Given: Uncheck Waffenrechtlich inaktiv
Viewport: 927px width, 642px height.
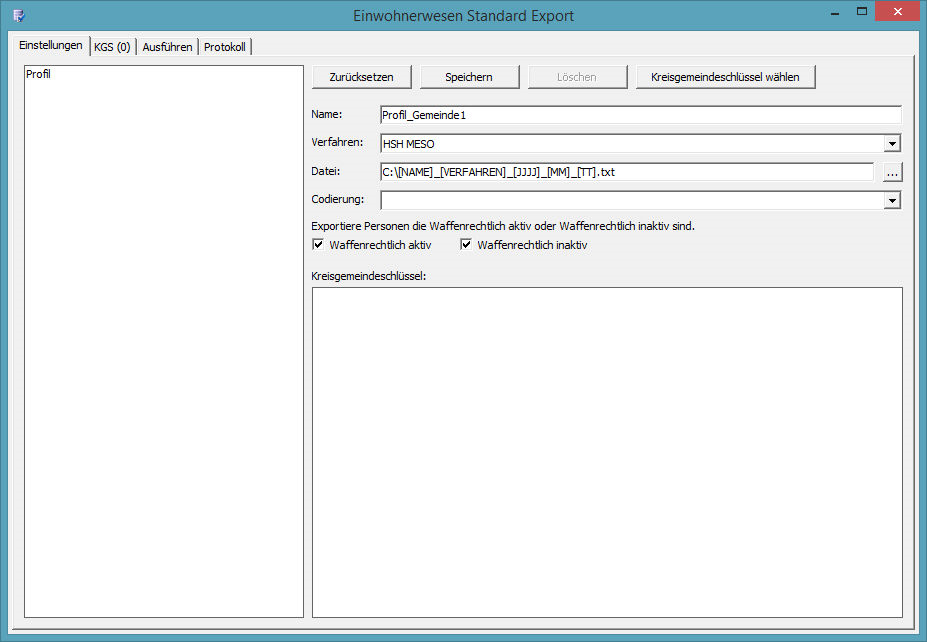Looking at the screenshot, I should (466, 244).
